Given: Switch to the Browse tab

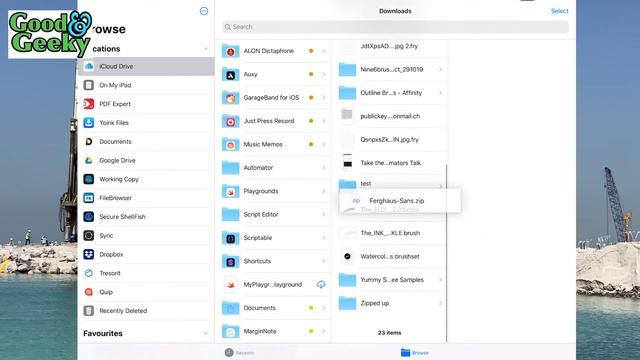Looking at the screenshot, I should pyautogui.click(x=415, y=353).
